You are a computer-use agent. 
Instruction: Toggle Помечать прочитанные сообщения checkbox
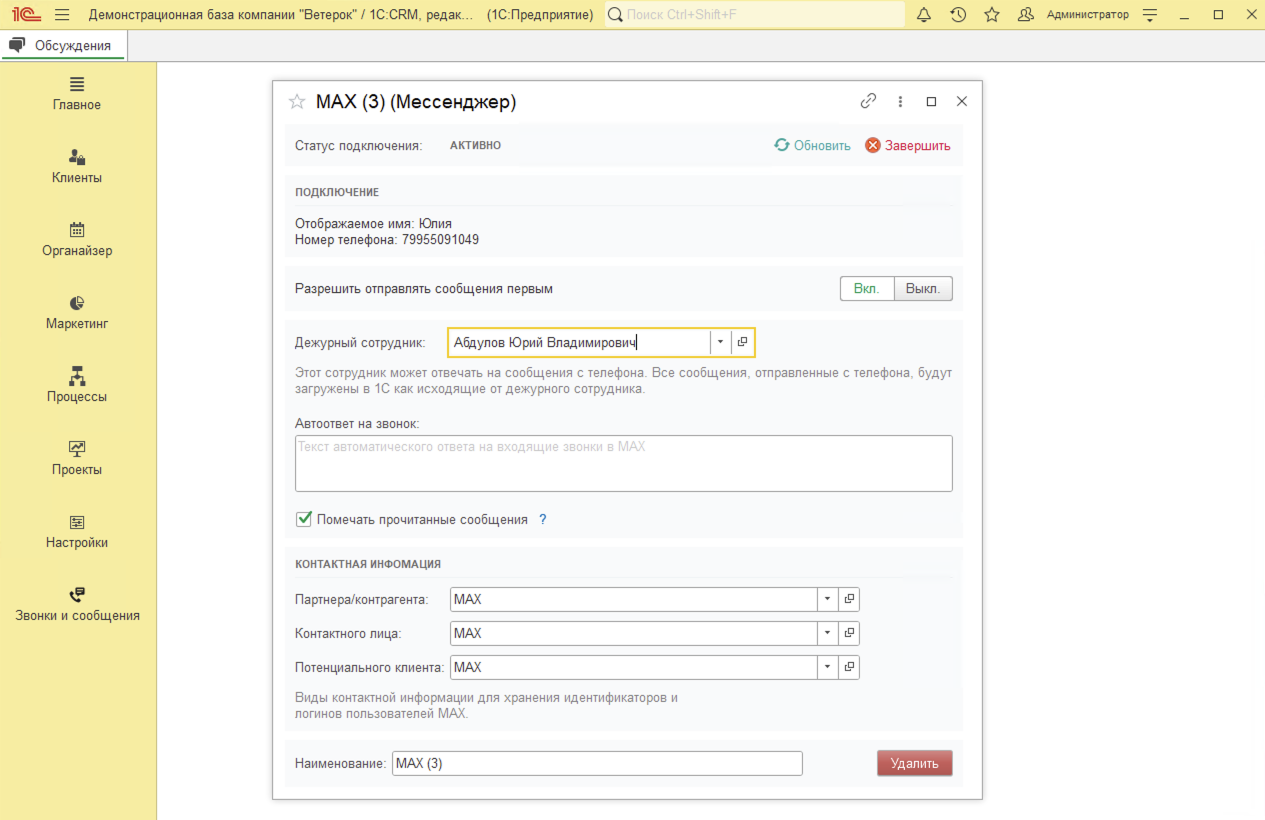pyautogui.click(x=304, y=519)
